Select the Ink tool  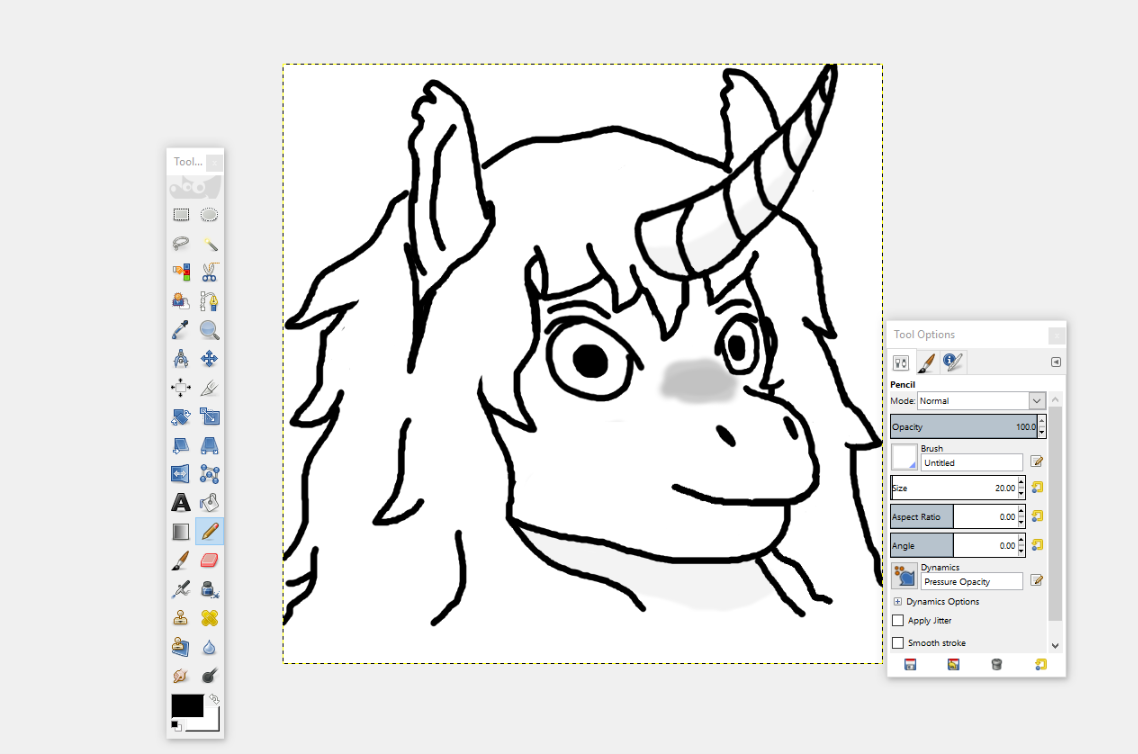coord(209,589)
